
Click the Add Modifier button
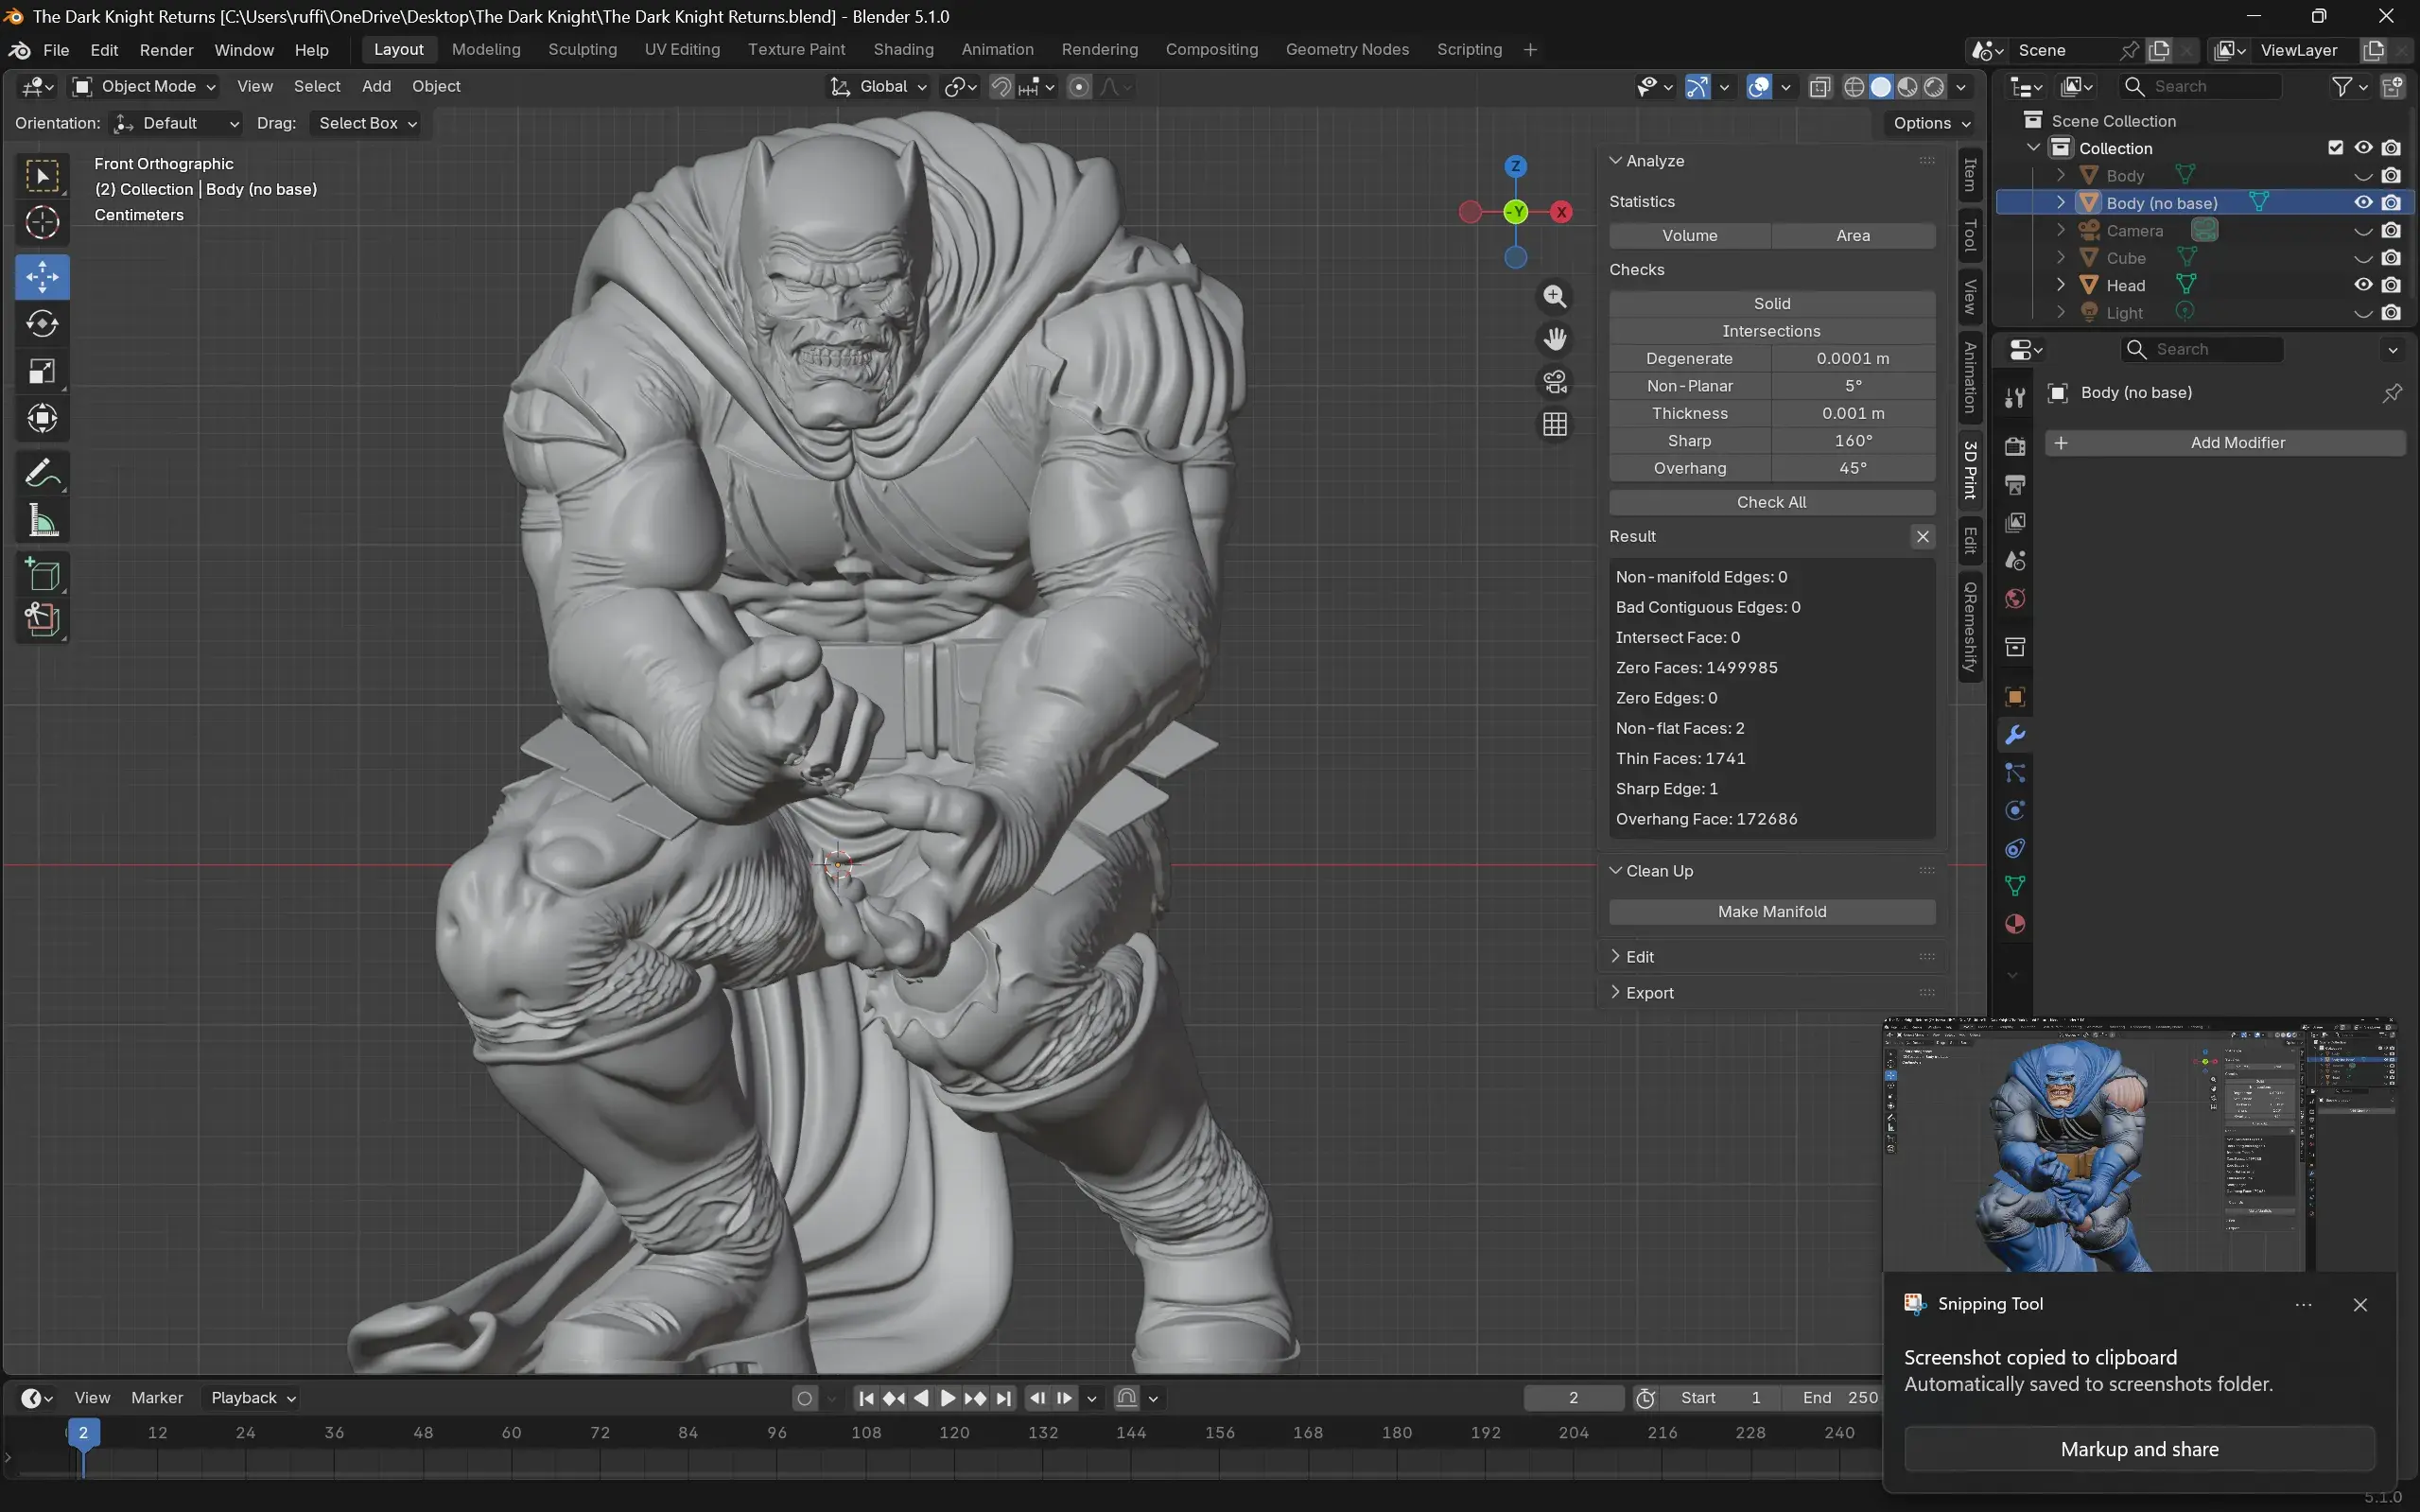click(2225, 443)
